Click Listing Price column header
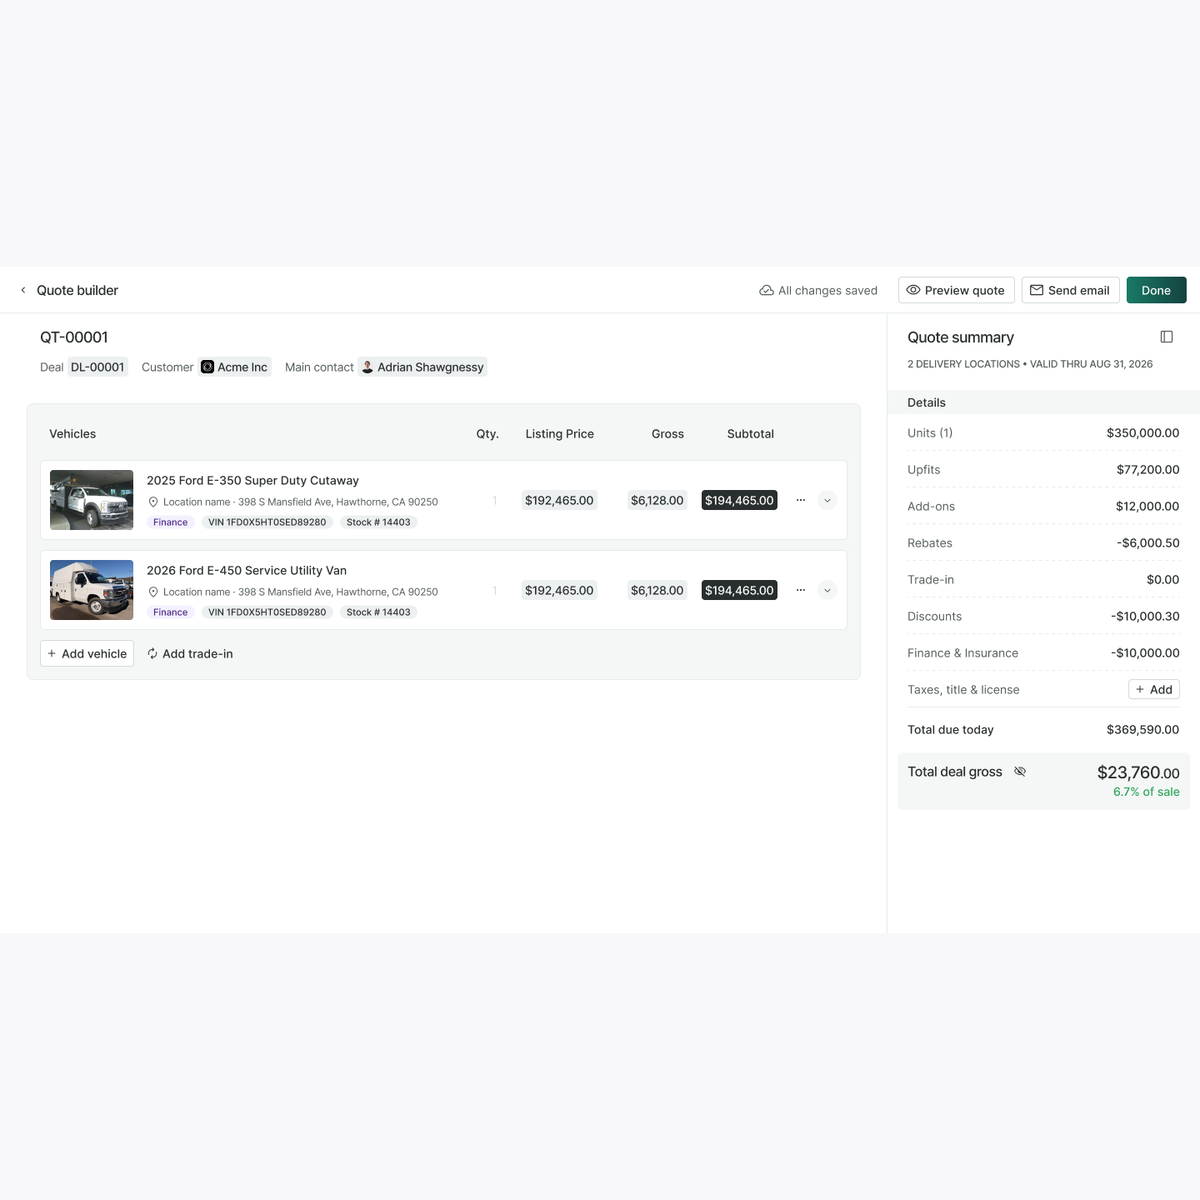Image resolution: width=1200 pixels, height=1200 pixels. tap(559, 434)
